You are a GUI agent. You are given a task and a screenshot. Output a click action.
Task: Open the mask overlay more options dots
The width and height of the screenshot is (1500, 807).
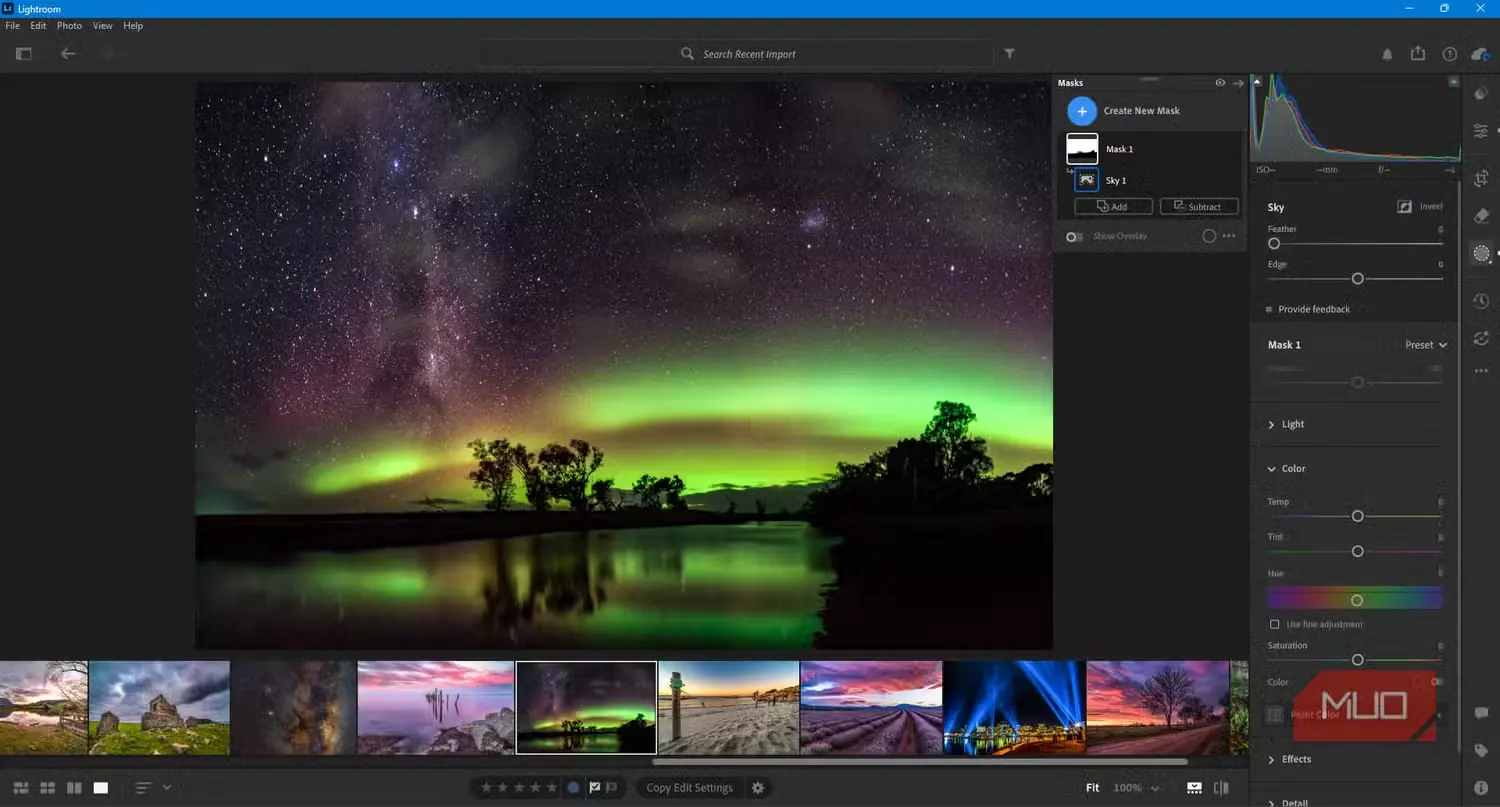1229,236
